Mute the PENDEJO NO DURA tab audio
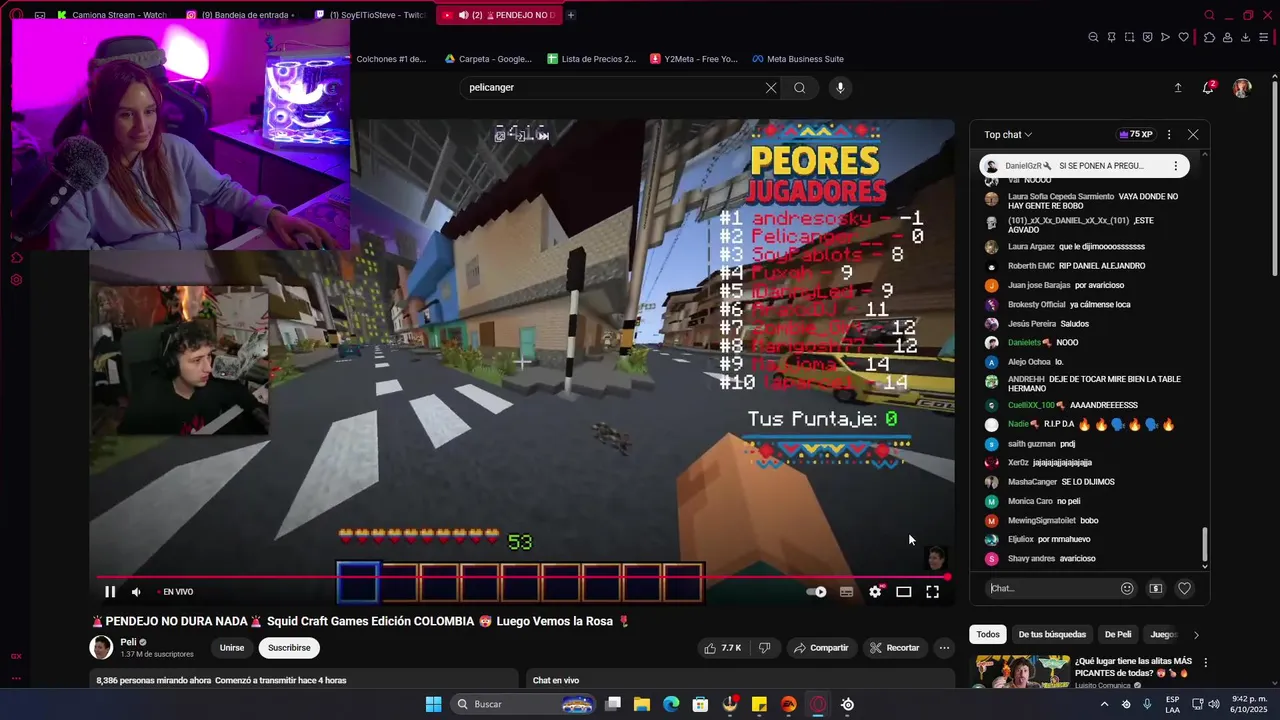 (x=463, y=15)
